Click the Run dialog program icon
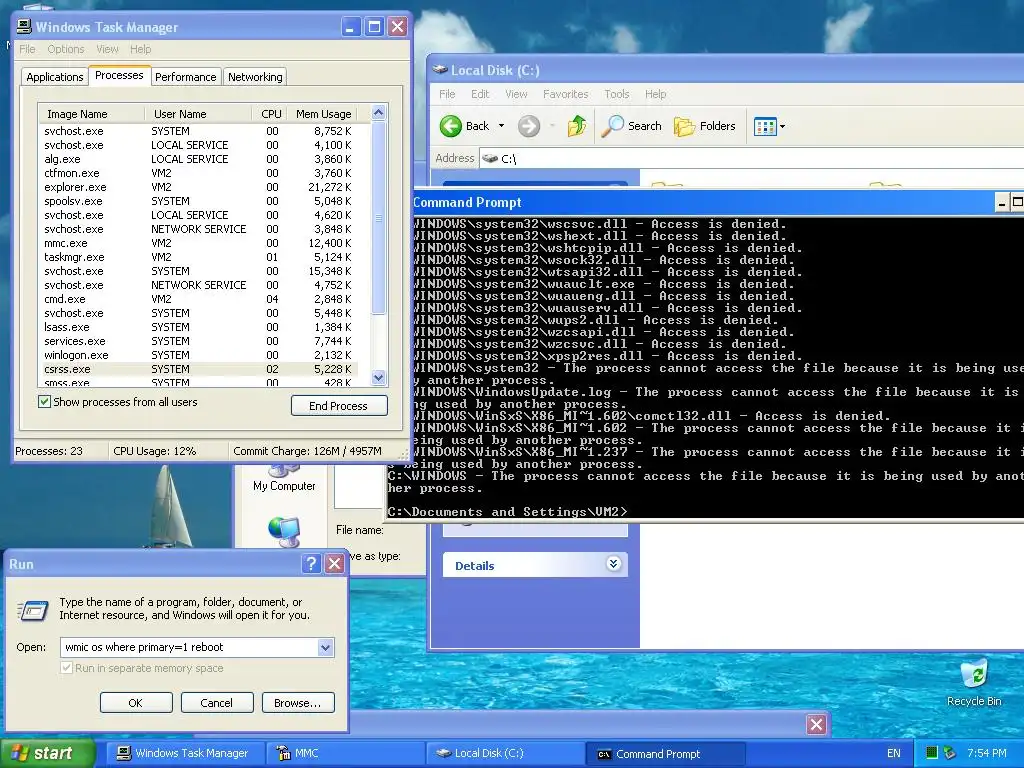 (x=33, y=610)
